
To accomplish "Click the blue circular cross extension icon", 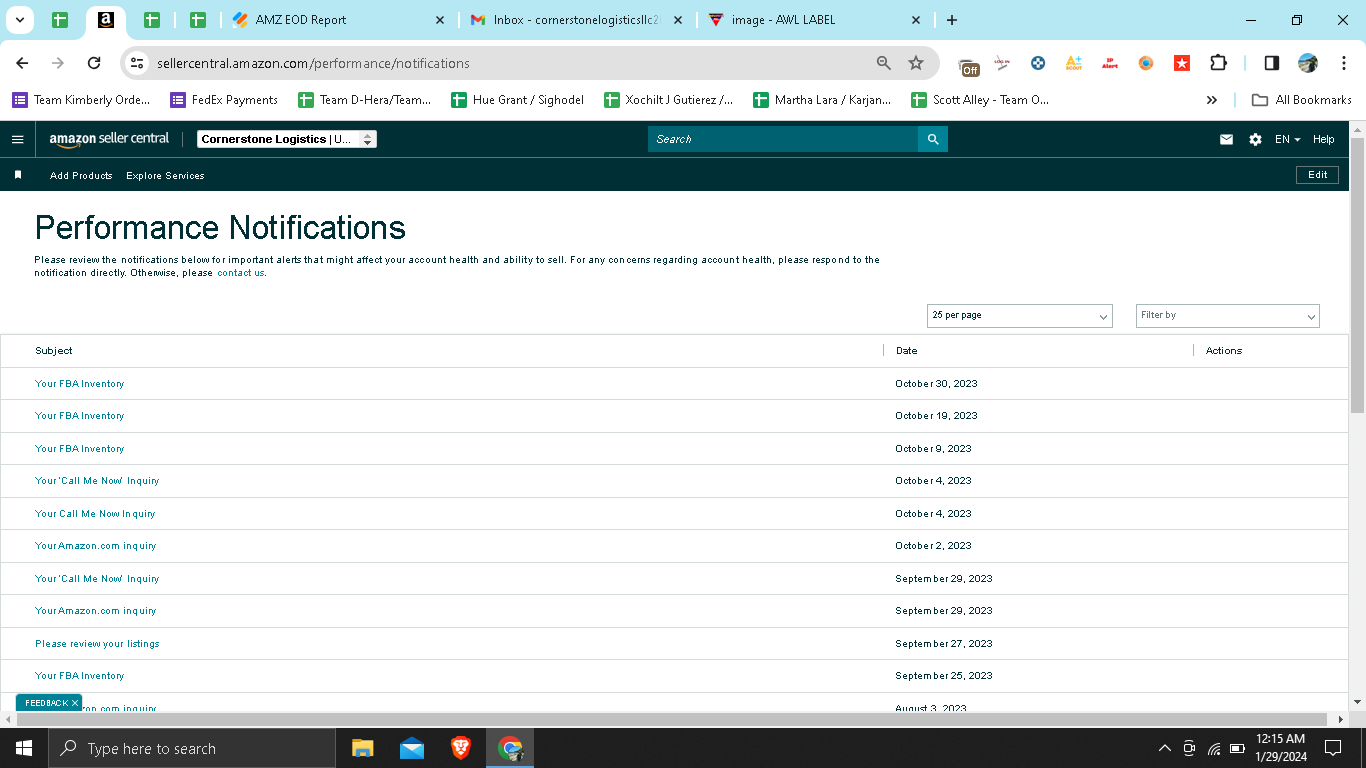I will [1038, 63].
